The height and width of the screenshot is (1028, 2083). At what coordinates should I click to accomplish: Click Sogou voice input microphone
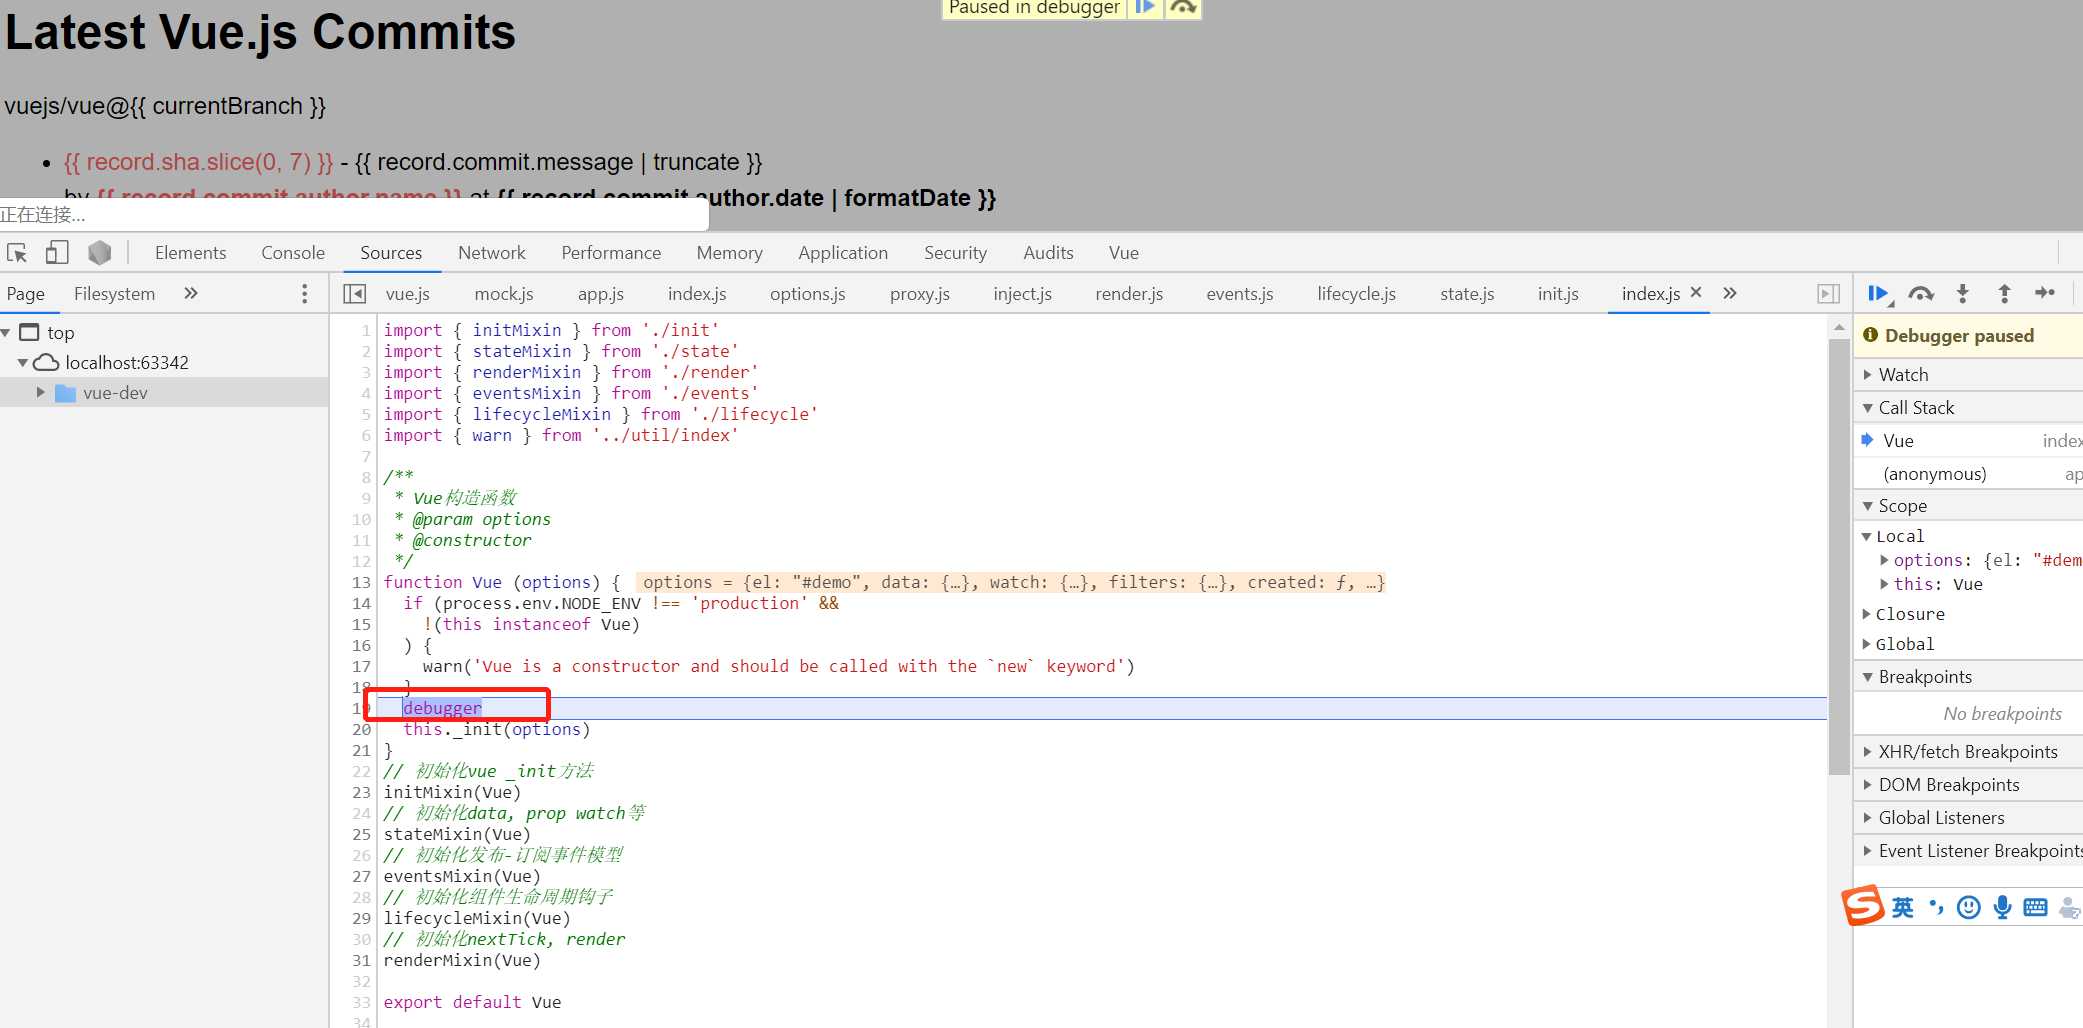2002,907
